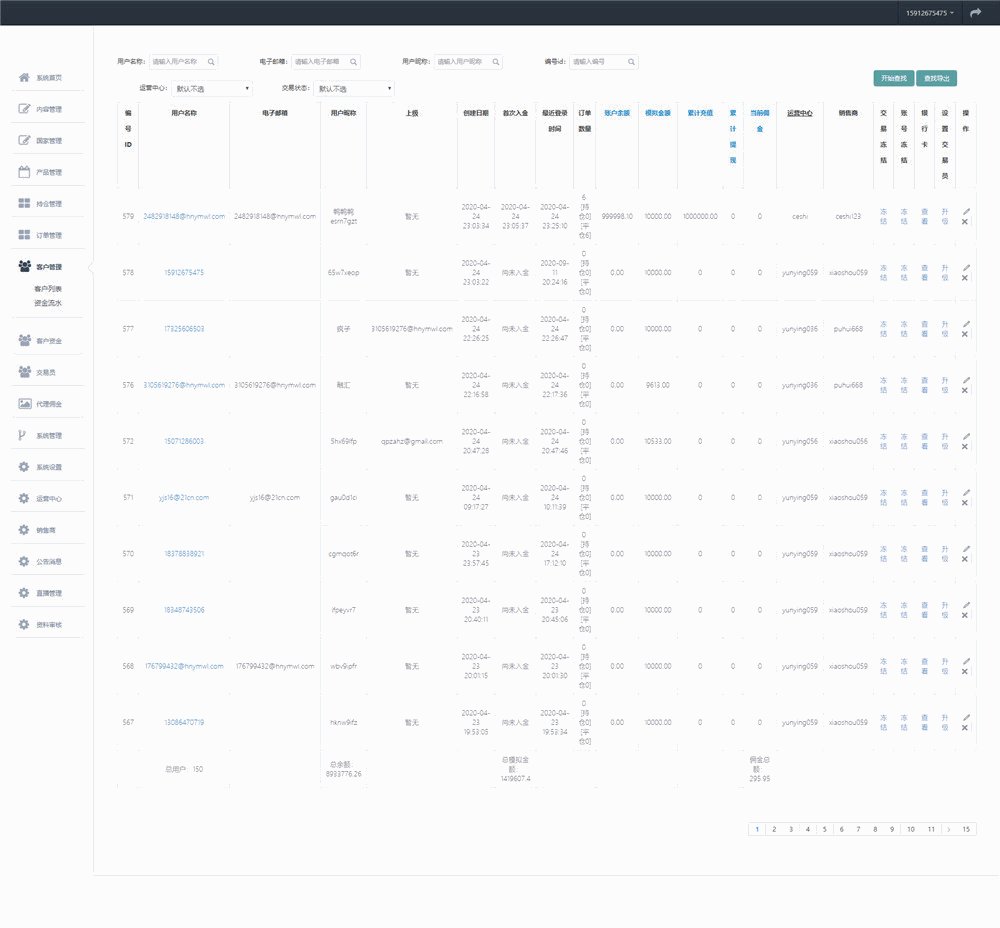The height and width of the screenshot is (928, 1000).
Task: Open user link 15071286003
Action: 184,441
